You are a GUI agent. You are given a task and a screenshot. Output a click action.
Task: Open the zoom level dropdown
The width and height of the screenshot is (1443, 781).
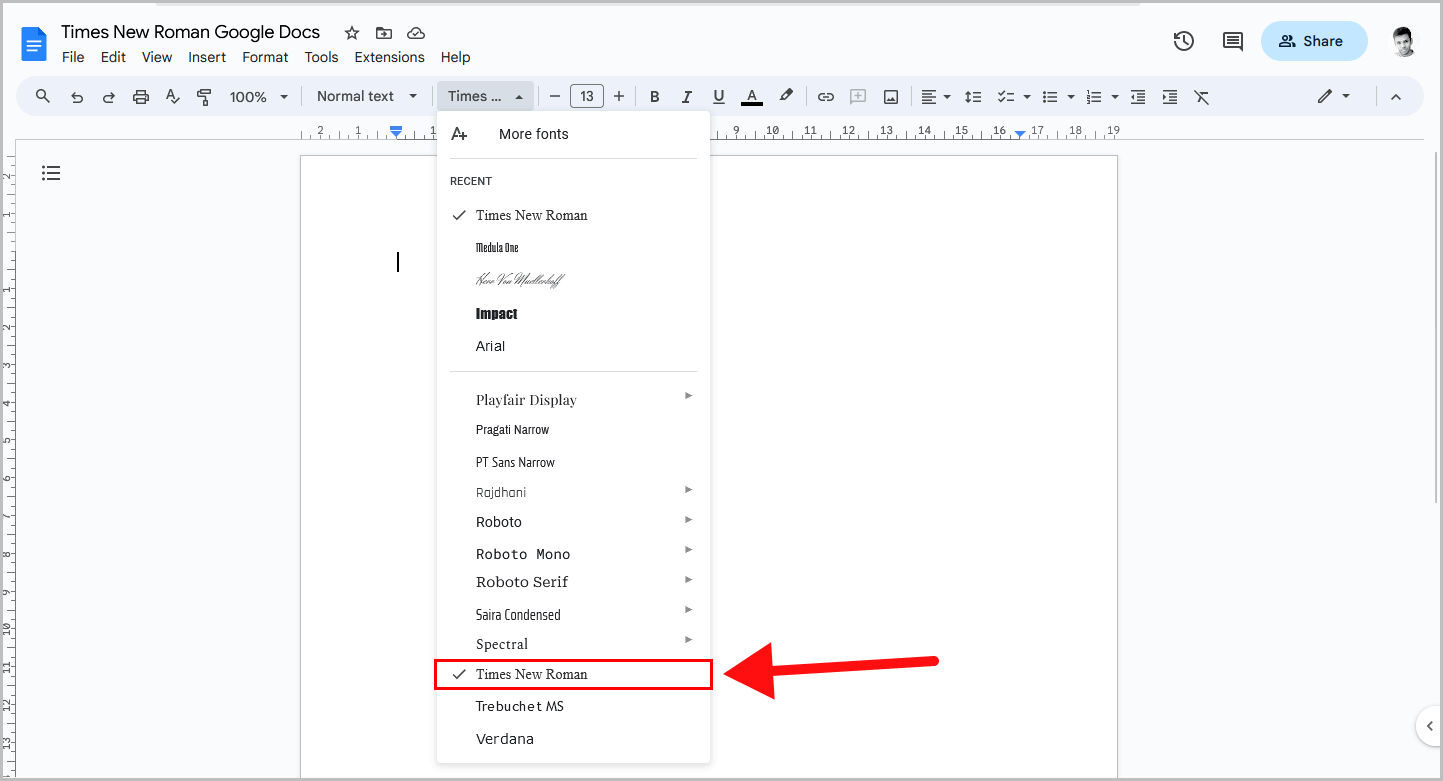pos(258,96)
